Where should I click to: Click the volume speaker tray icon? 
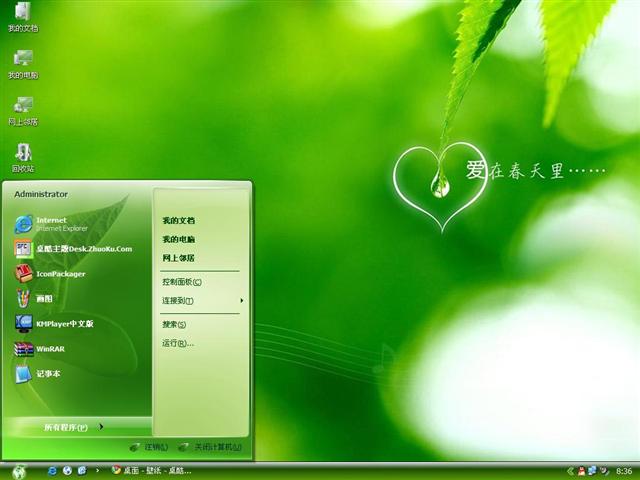604,471
